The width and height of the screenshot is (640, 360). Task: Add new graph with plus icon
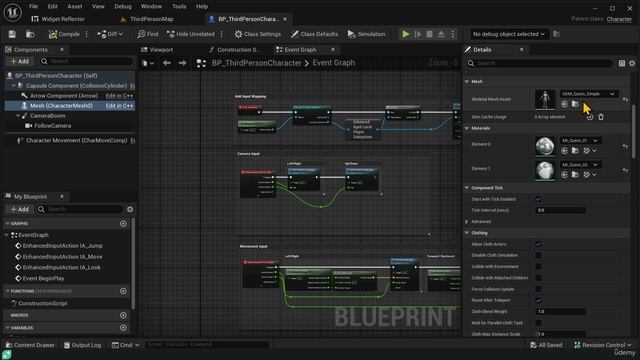[123, 224]
